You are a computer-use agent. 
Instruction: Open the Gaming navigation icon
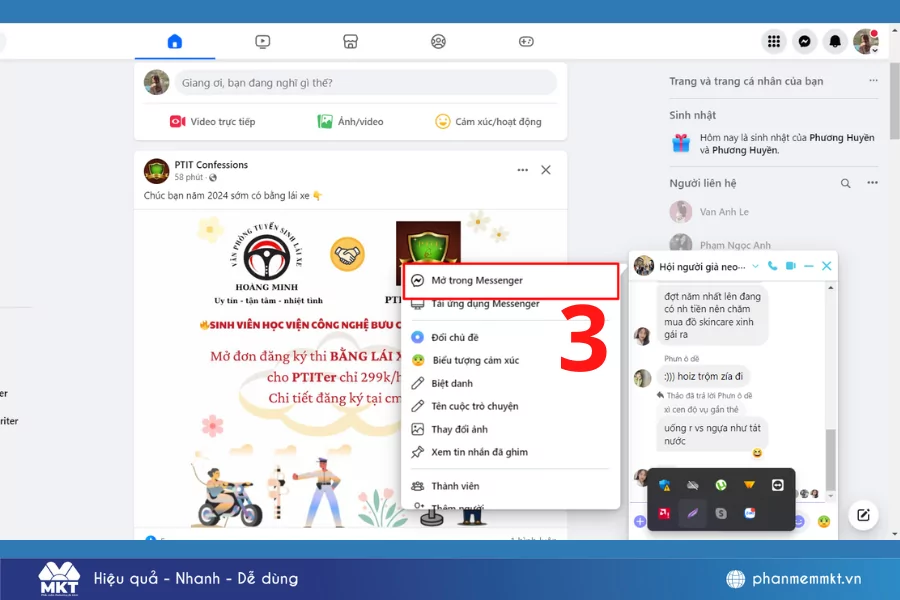pos(525,41)
